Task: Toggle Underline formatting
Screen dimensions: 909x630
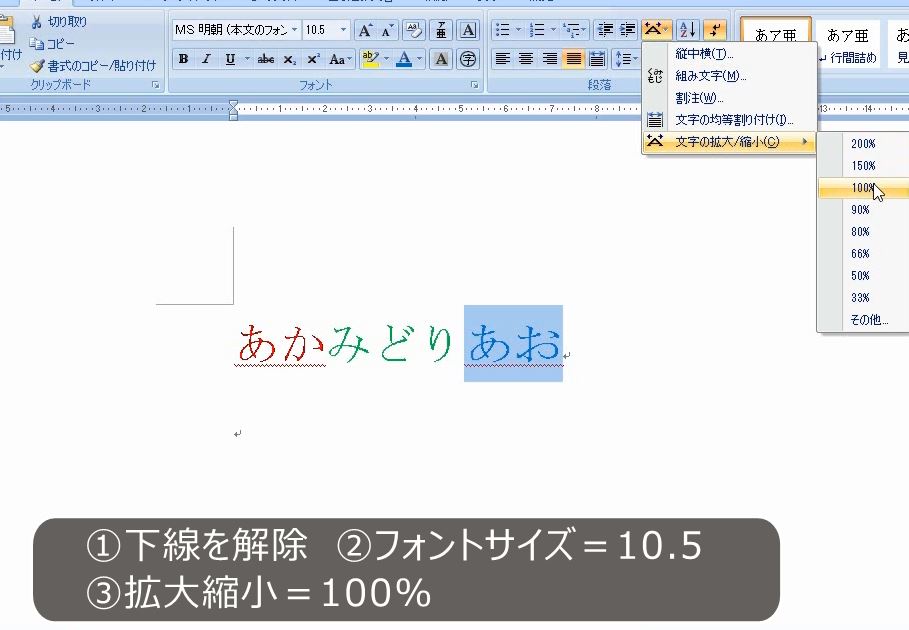Action: 230,59
